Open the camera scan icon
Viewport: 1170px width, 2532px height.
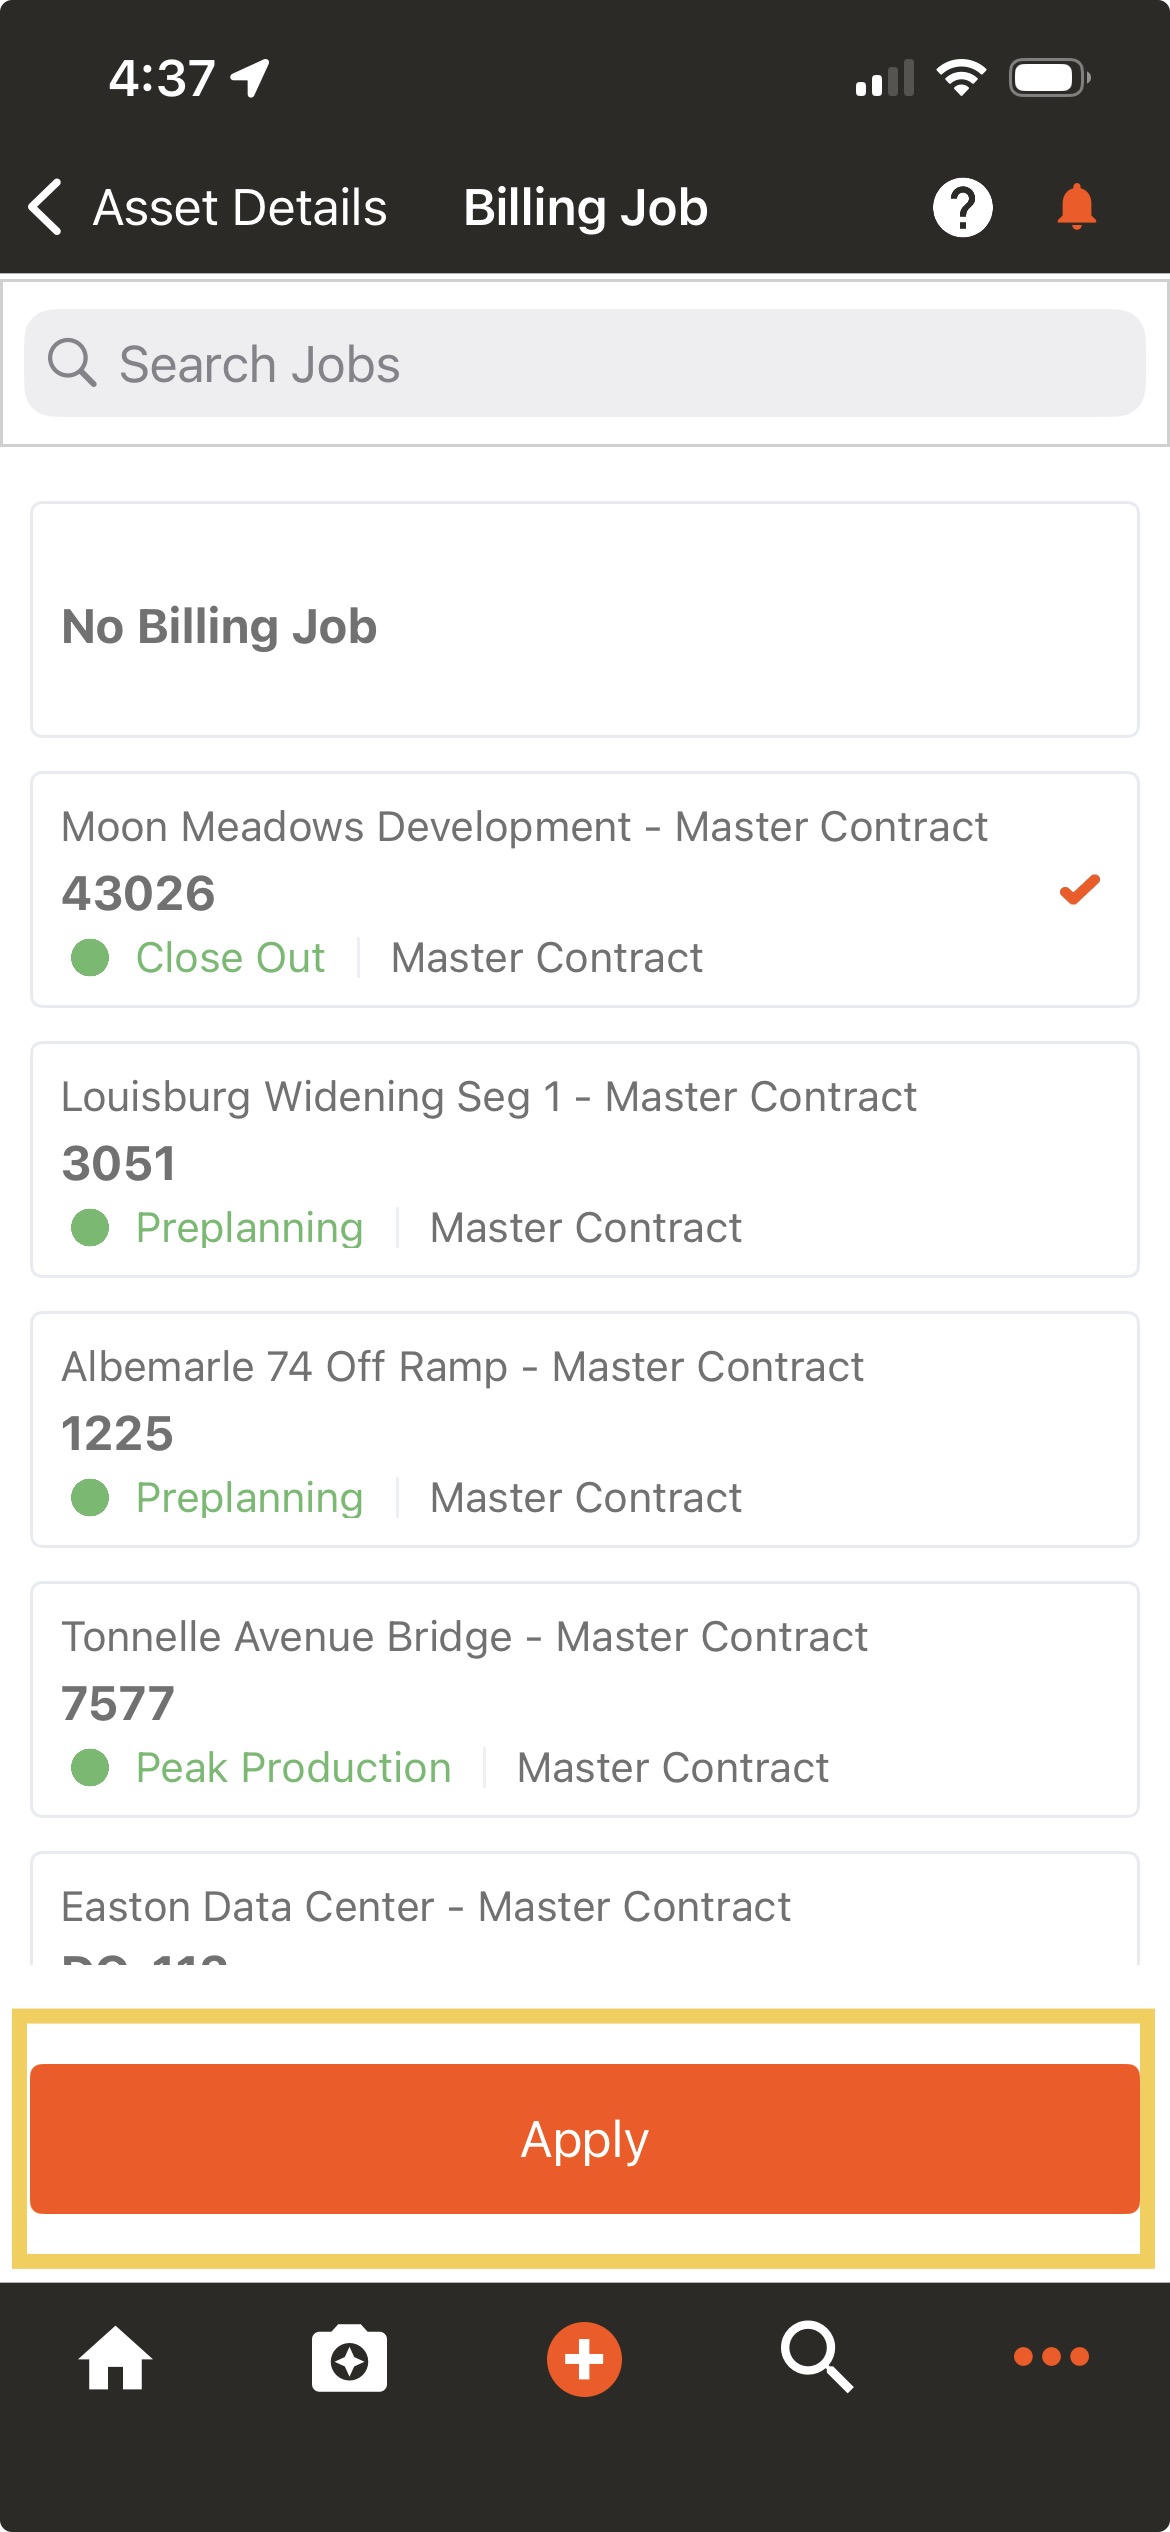pos(349,2359)
